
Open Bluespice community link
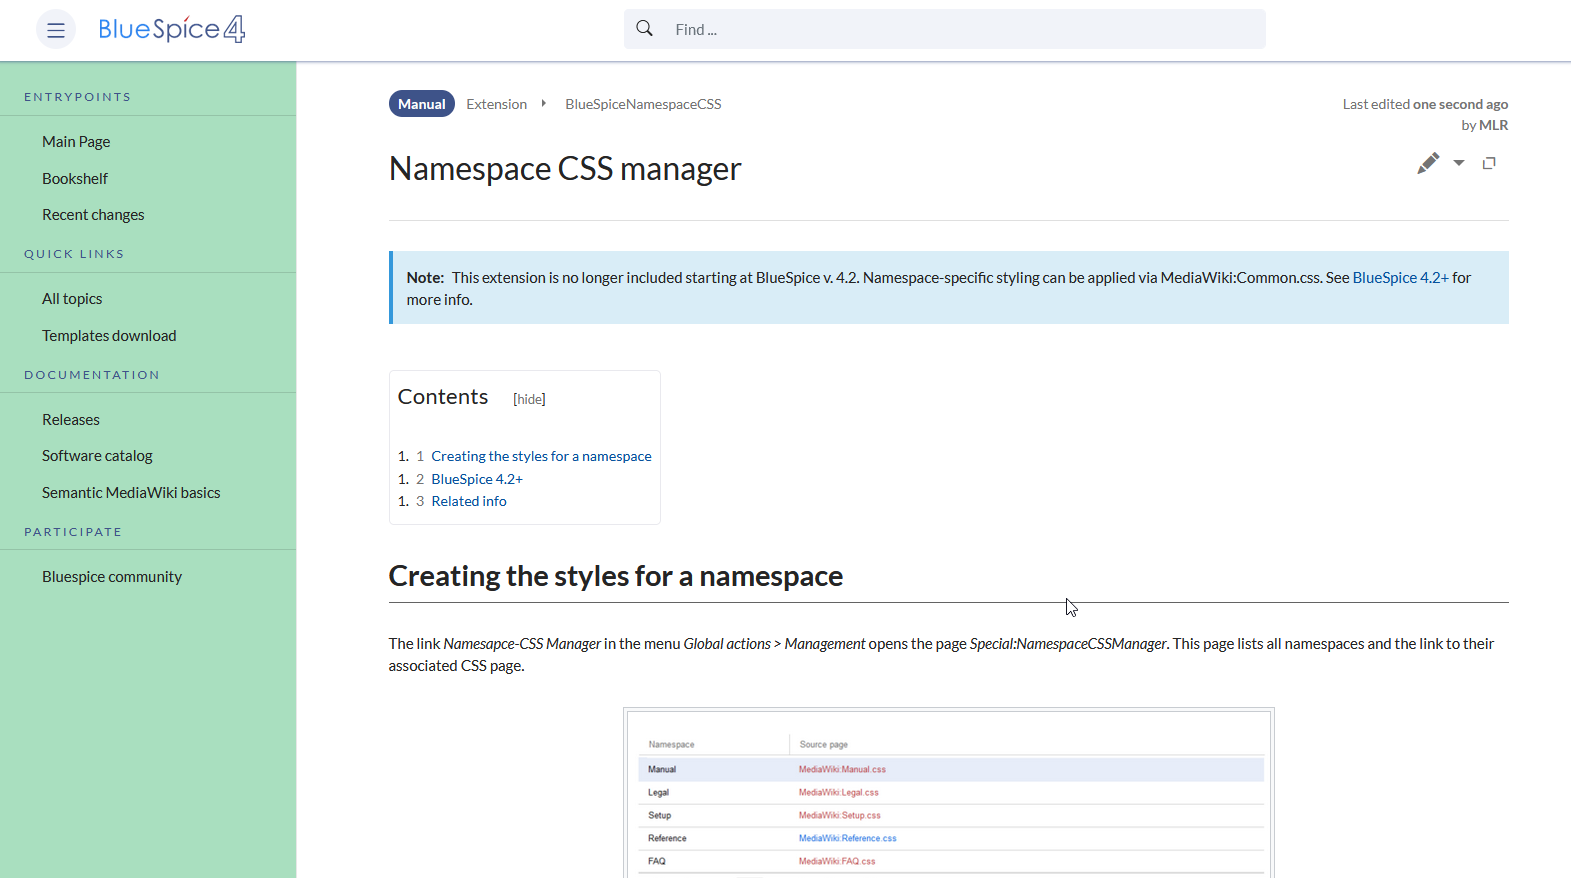[112, 577]
